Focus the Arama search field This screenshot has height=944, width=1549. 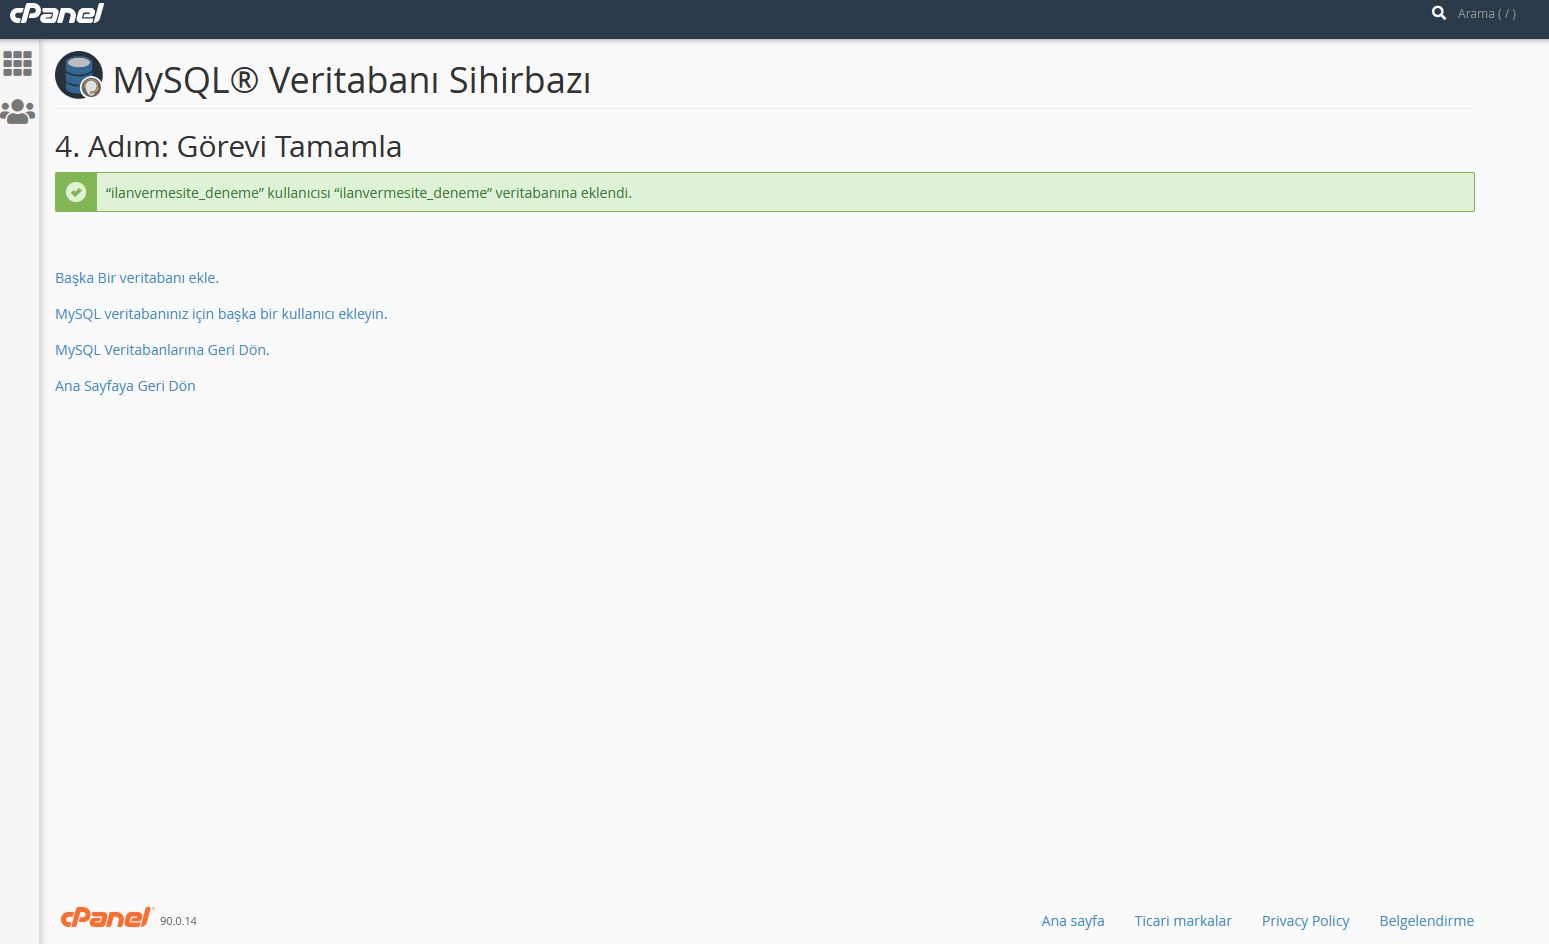1486,14
